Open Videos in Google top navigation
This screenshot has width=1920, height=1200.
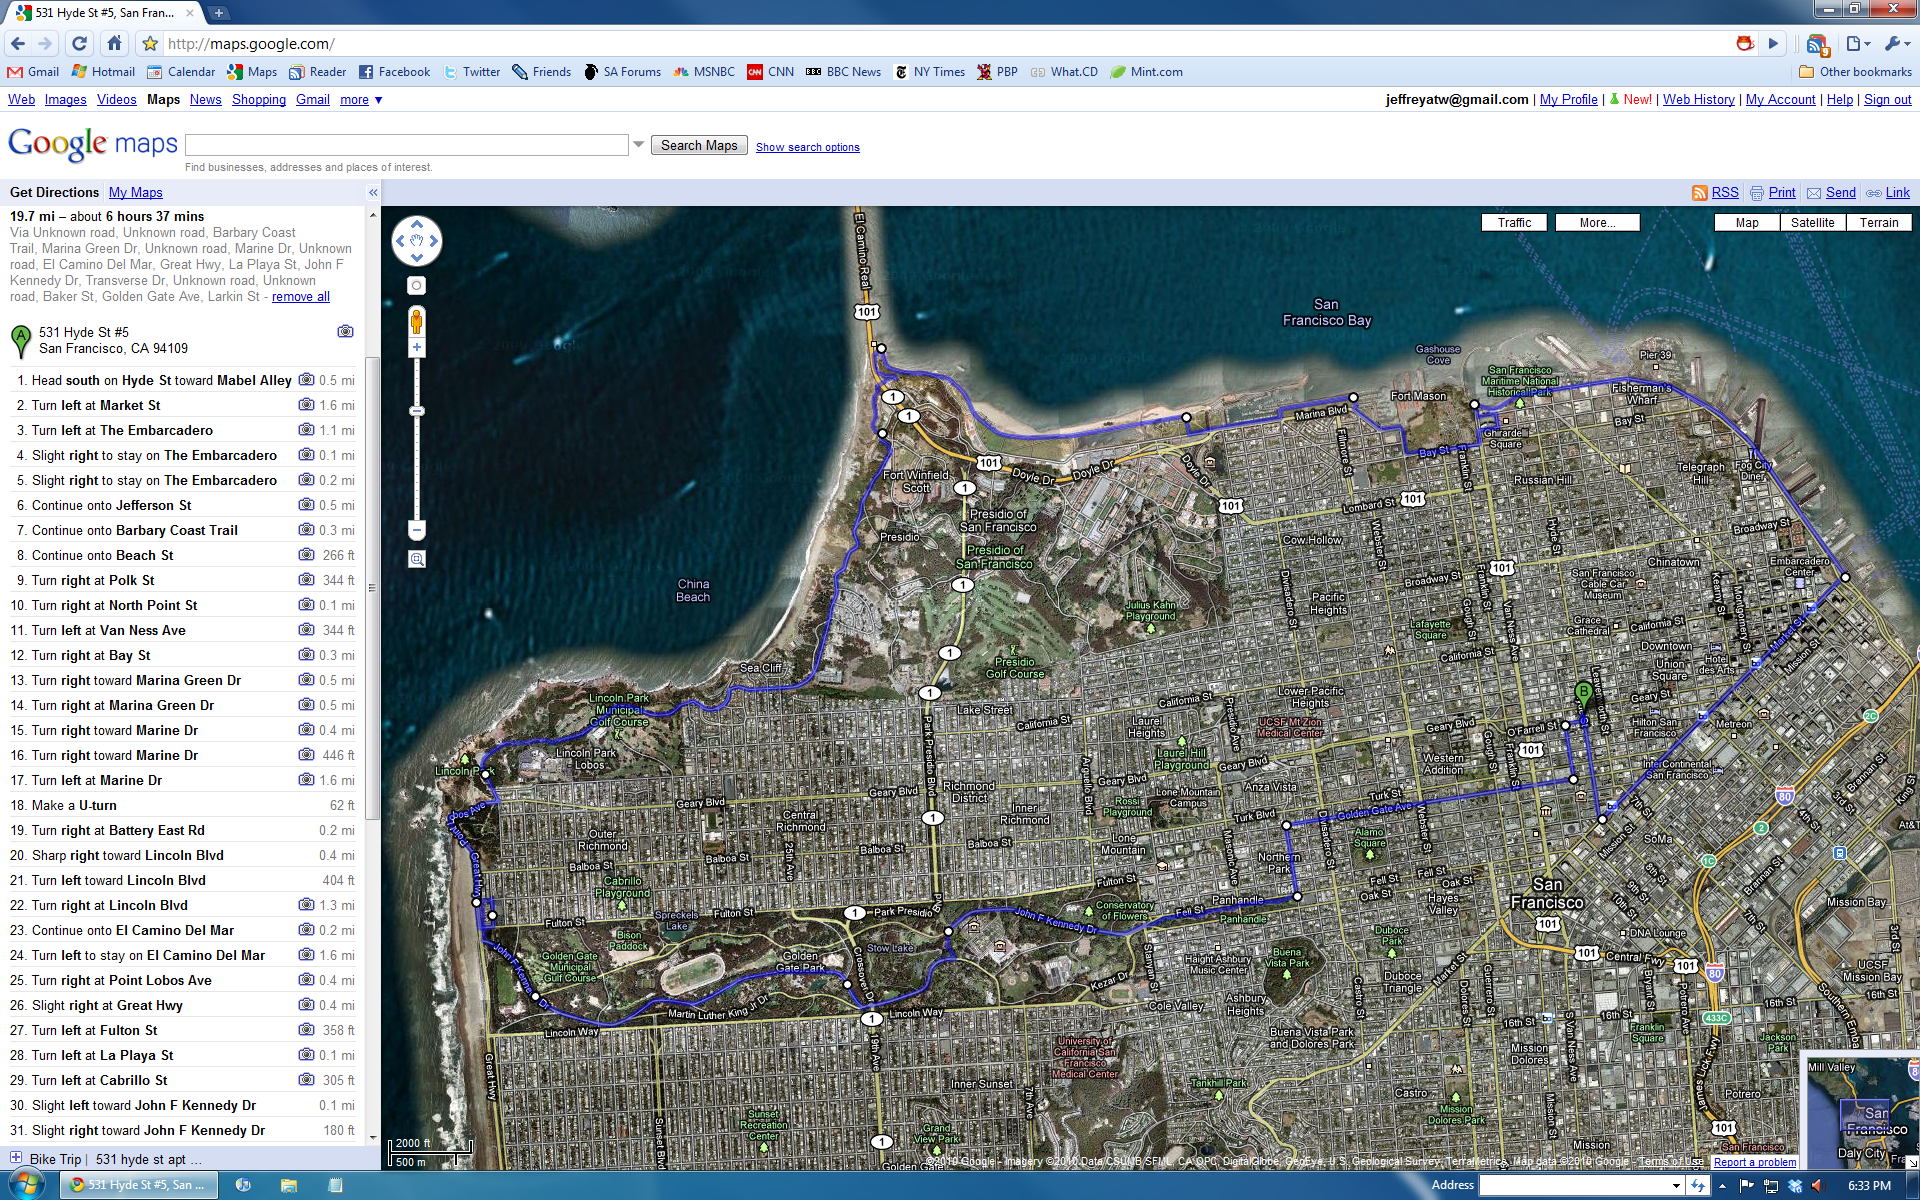click(x=116, y=100)
